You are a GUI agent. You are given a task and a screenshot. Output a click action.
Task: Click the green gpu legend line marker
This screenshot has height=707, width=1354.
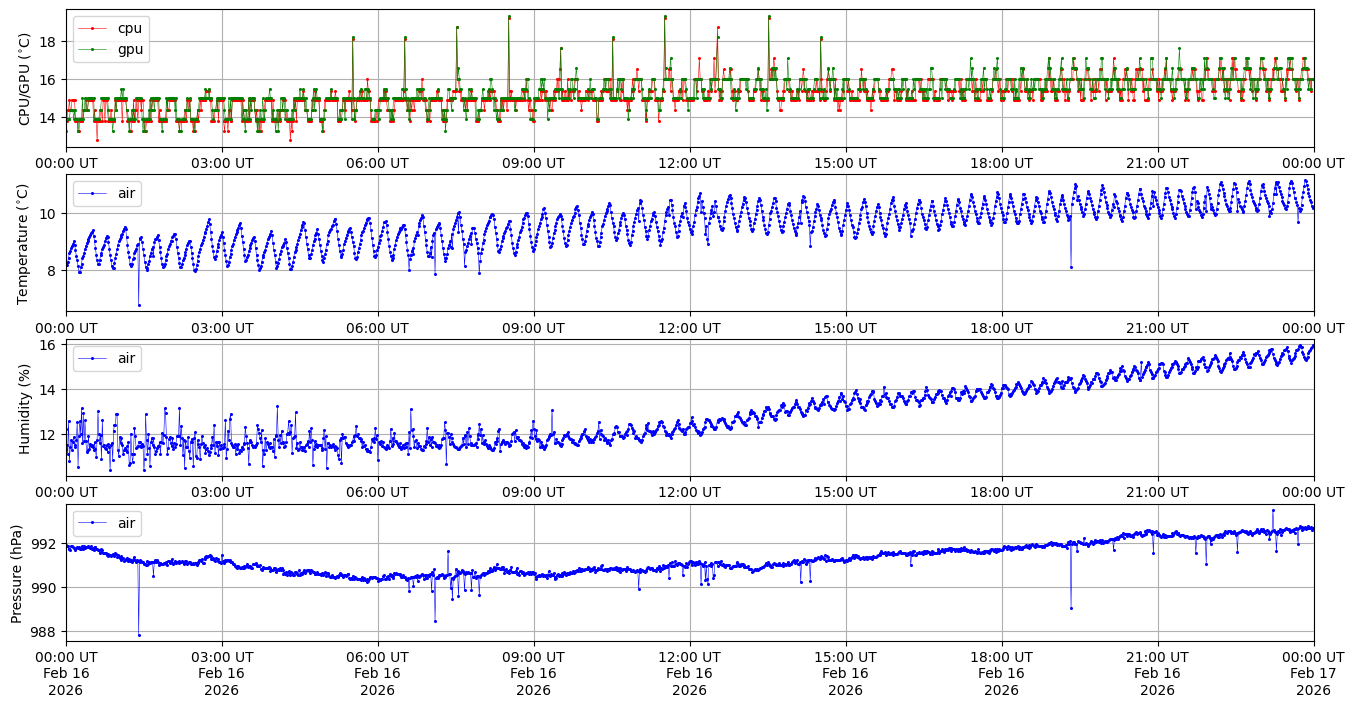click(x=93, y=48)
